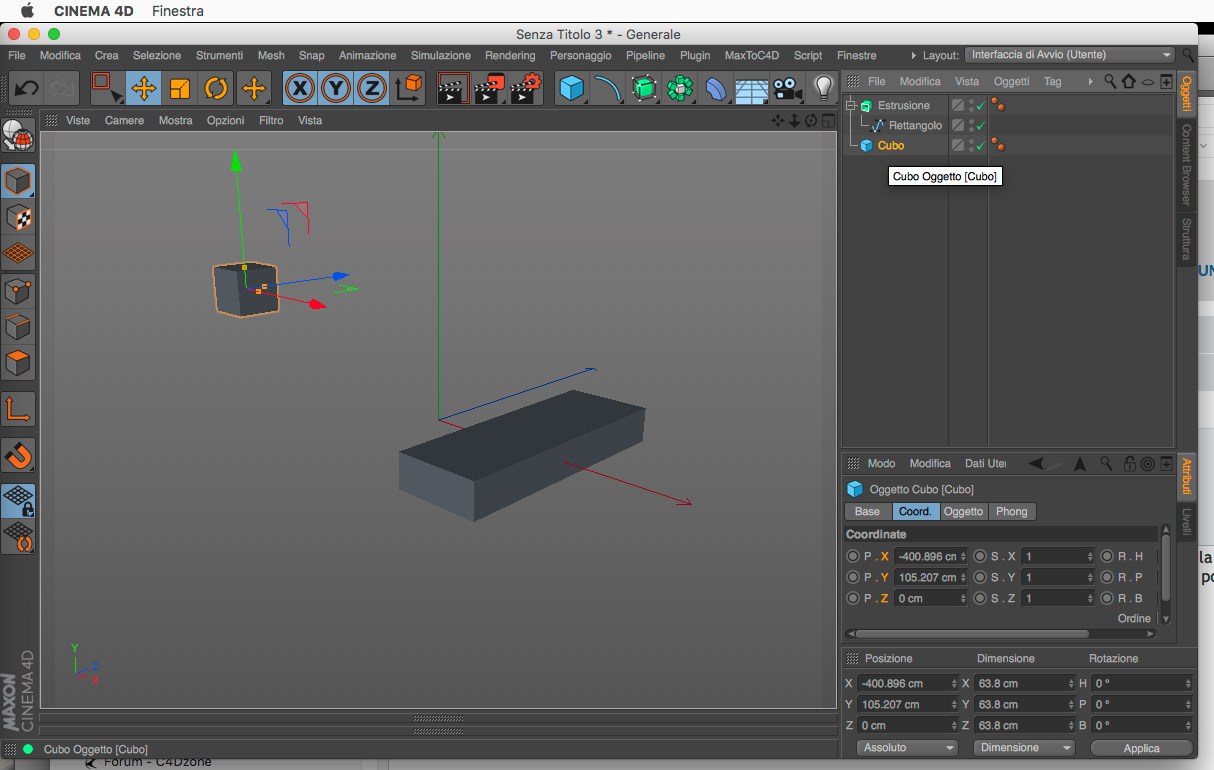Toggle the X axis lock
This screenshot has width=1214, height=770.
tap(300, 88)
